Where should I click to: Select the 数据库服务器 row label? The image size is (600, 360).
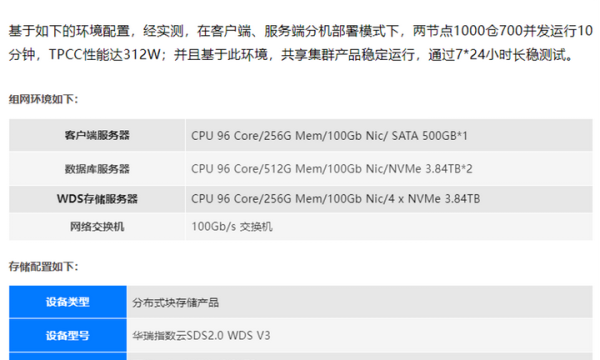pyautogui.click(x=97, y=169)
